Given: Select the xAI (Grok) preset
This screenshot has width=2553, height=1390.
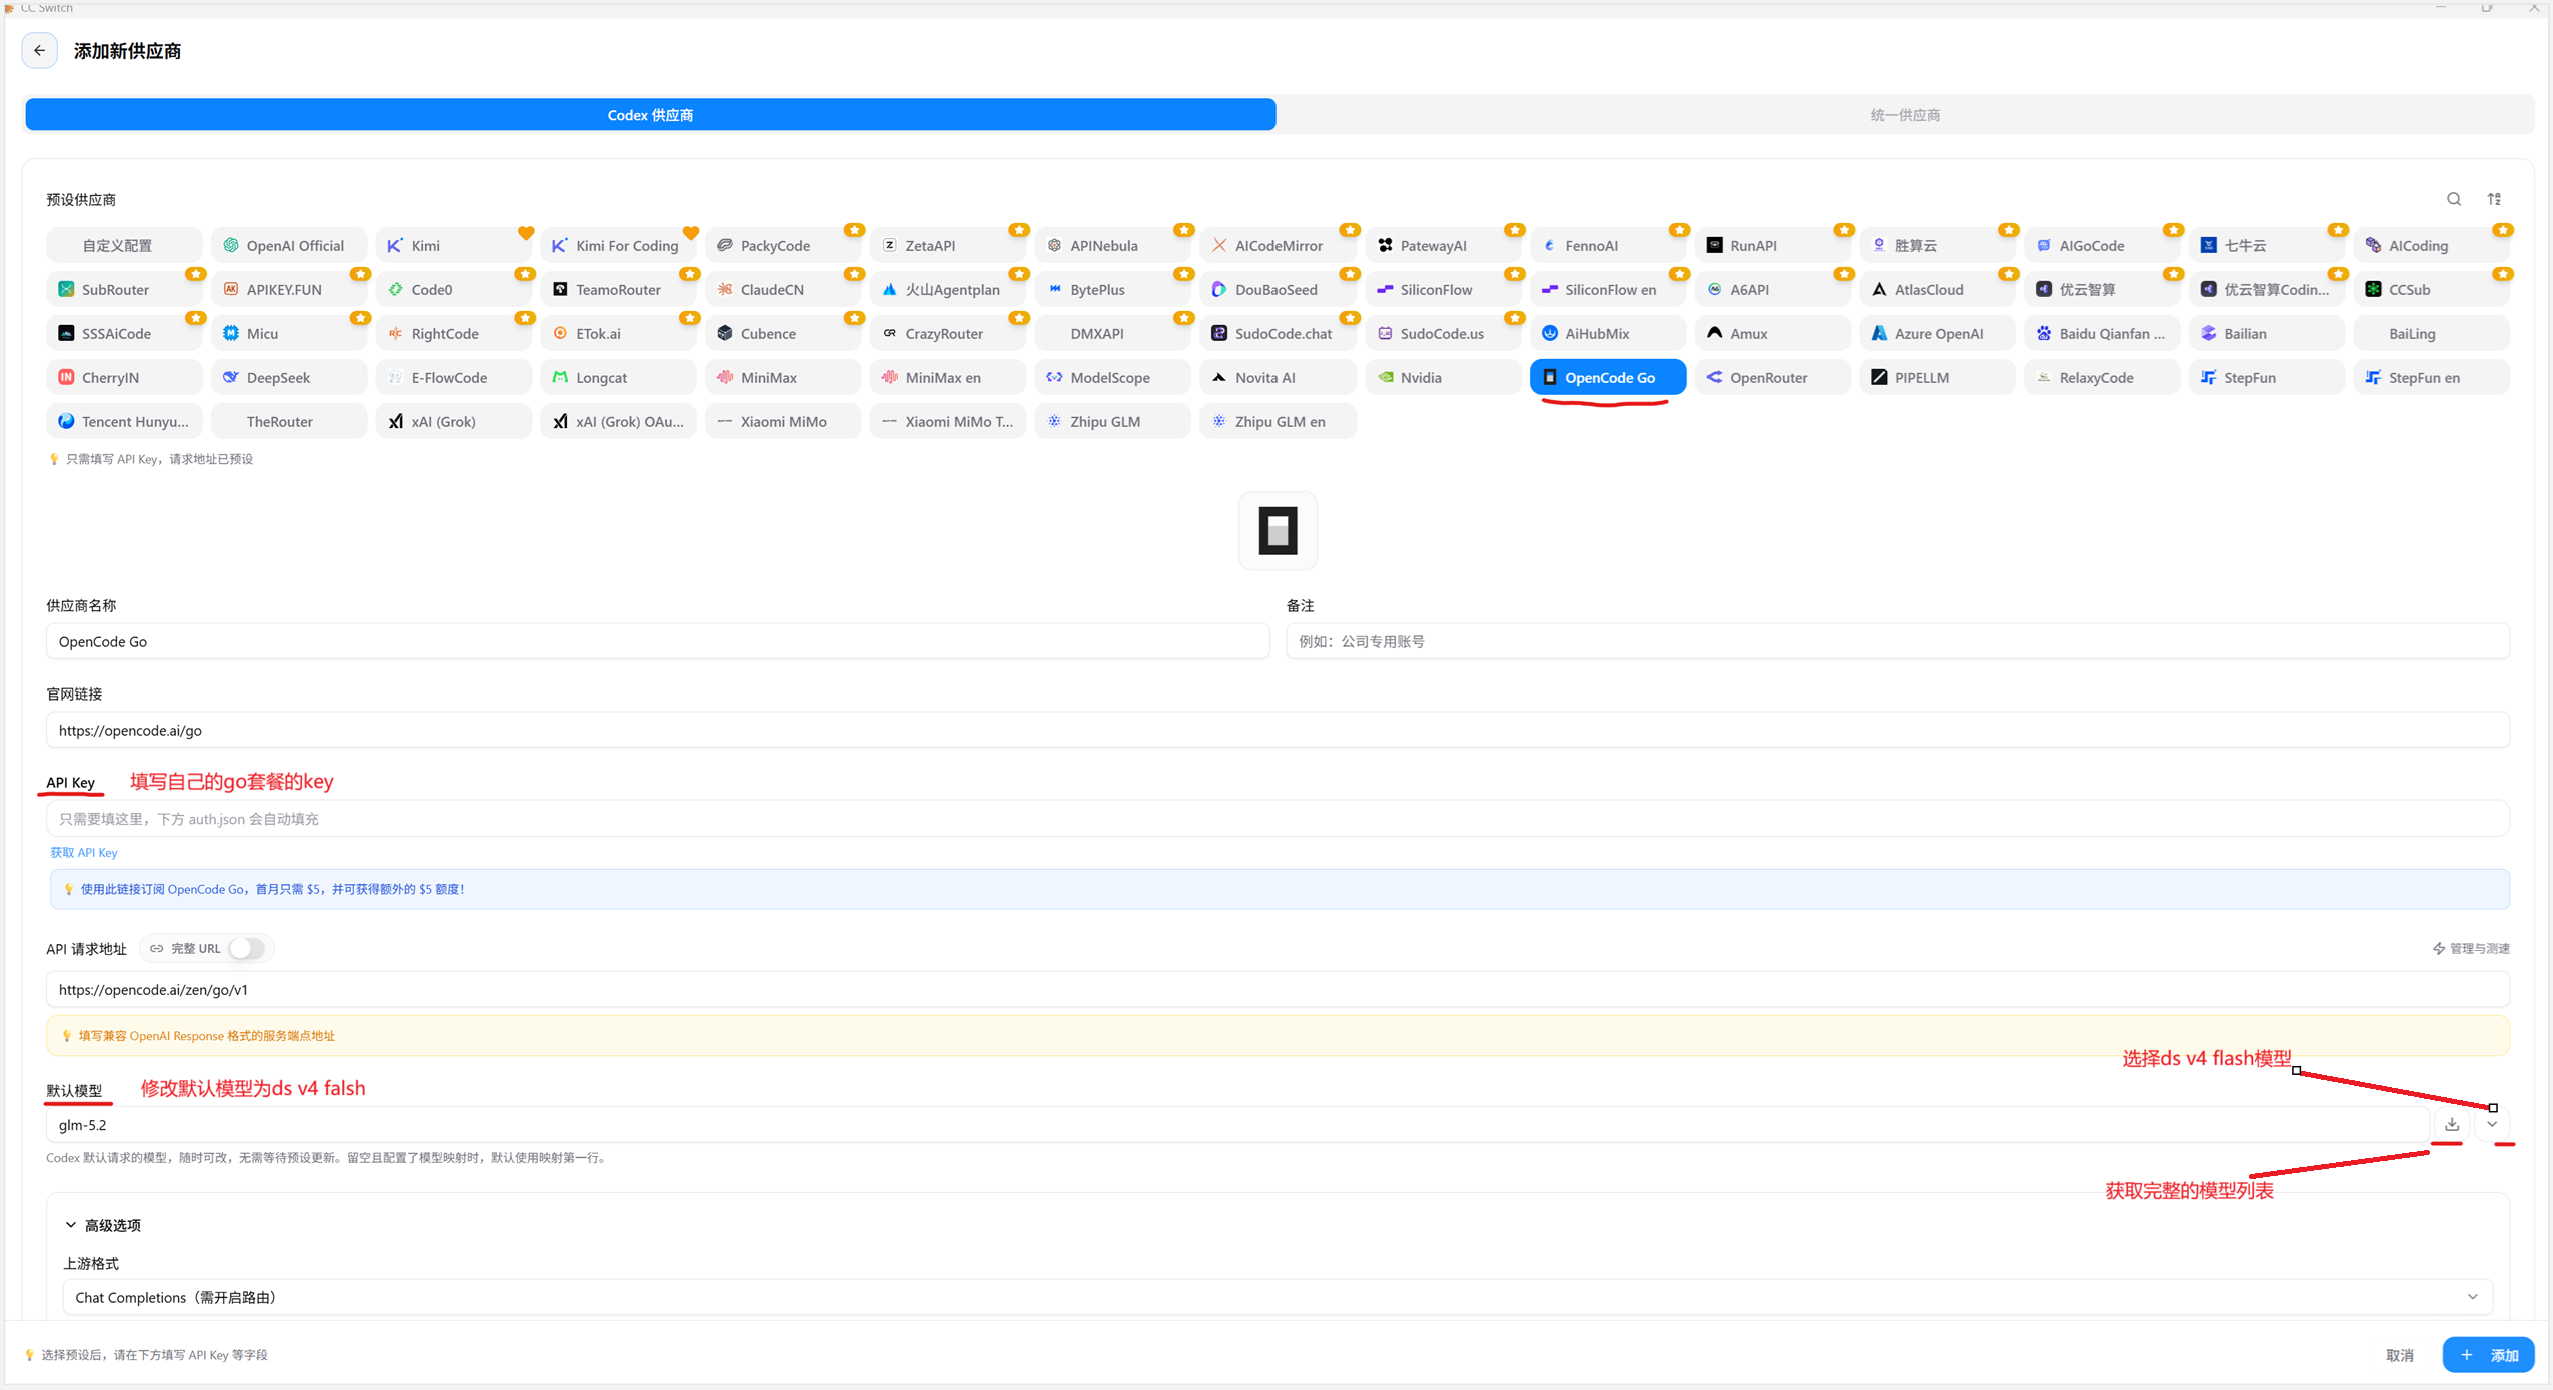Looking at the screenshot, I should pos(454,421).
